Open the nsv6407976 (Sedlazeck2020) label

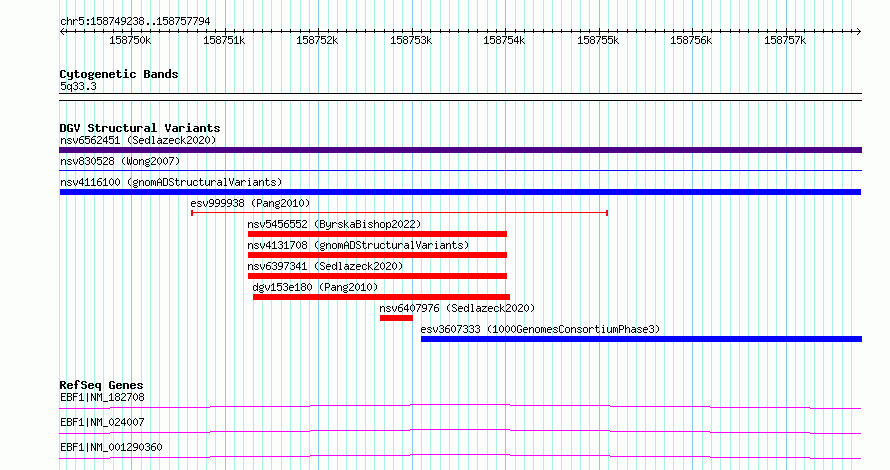(457, 308)
